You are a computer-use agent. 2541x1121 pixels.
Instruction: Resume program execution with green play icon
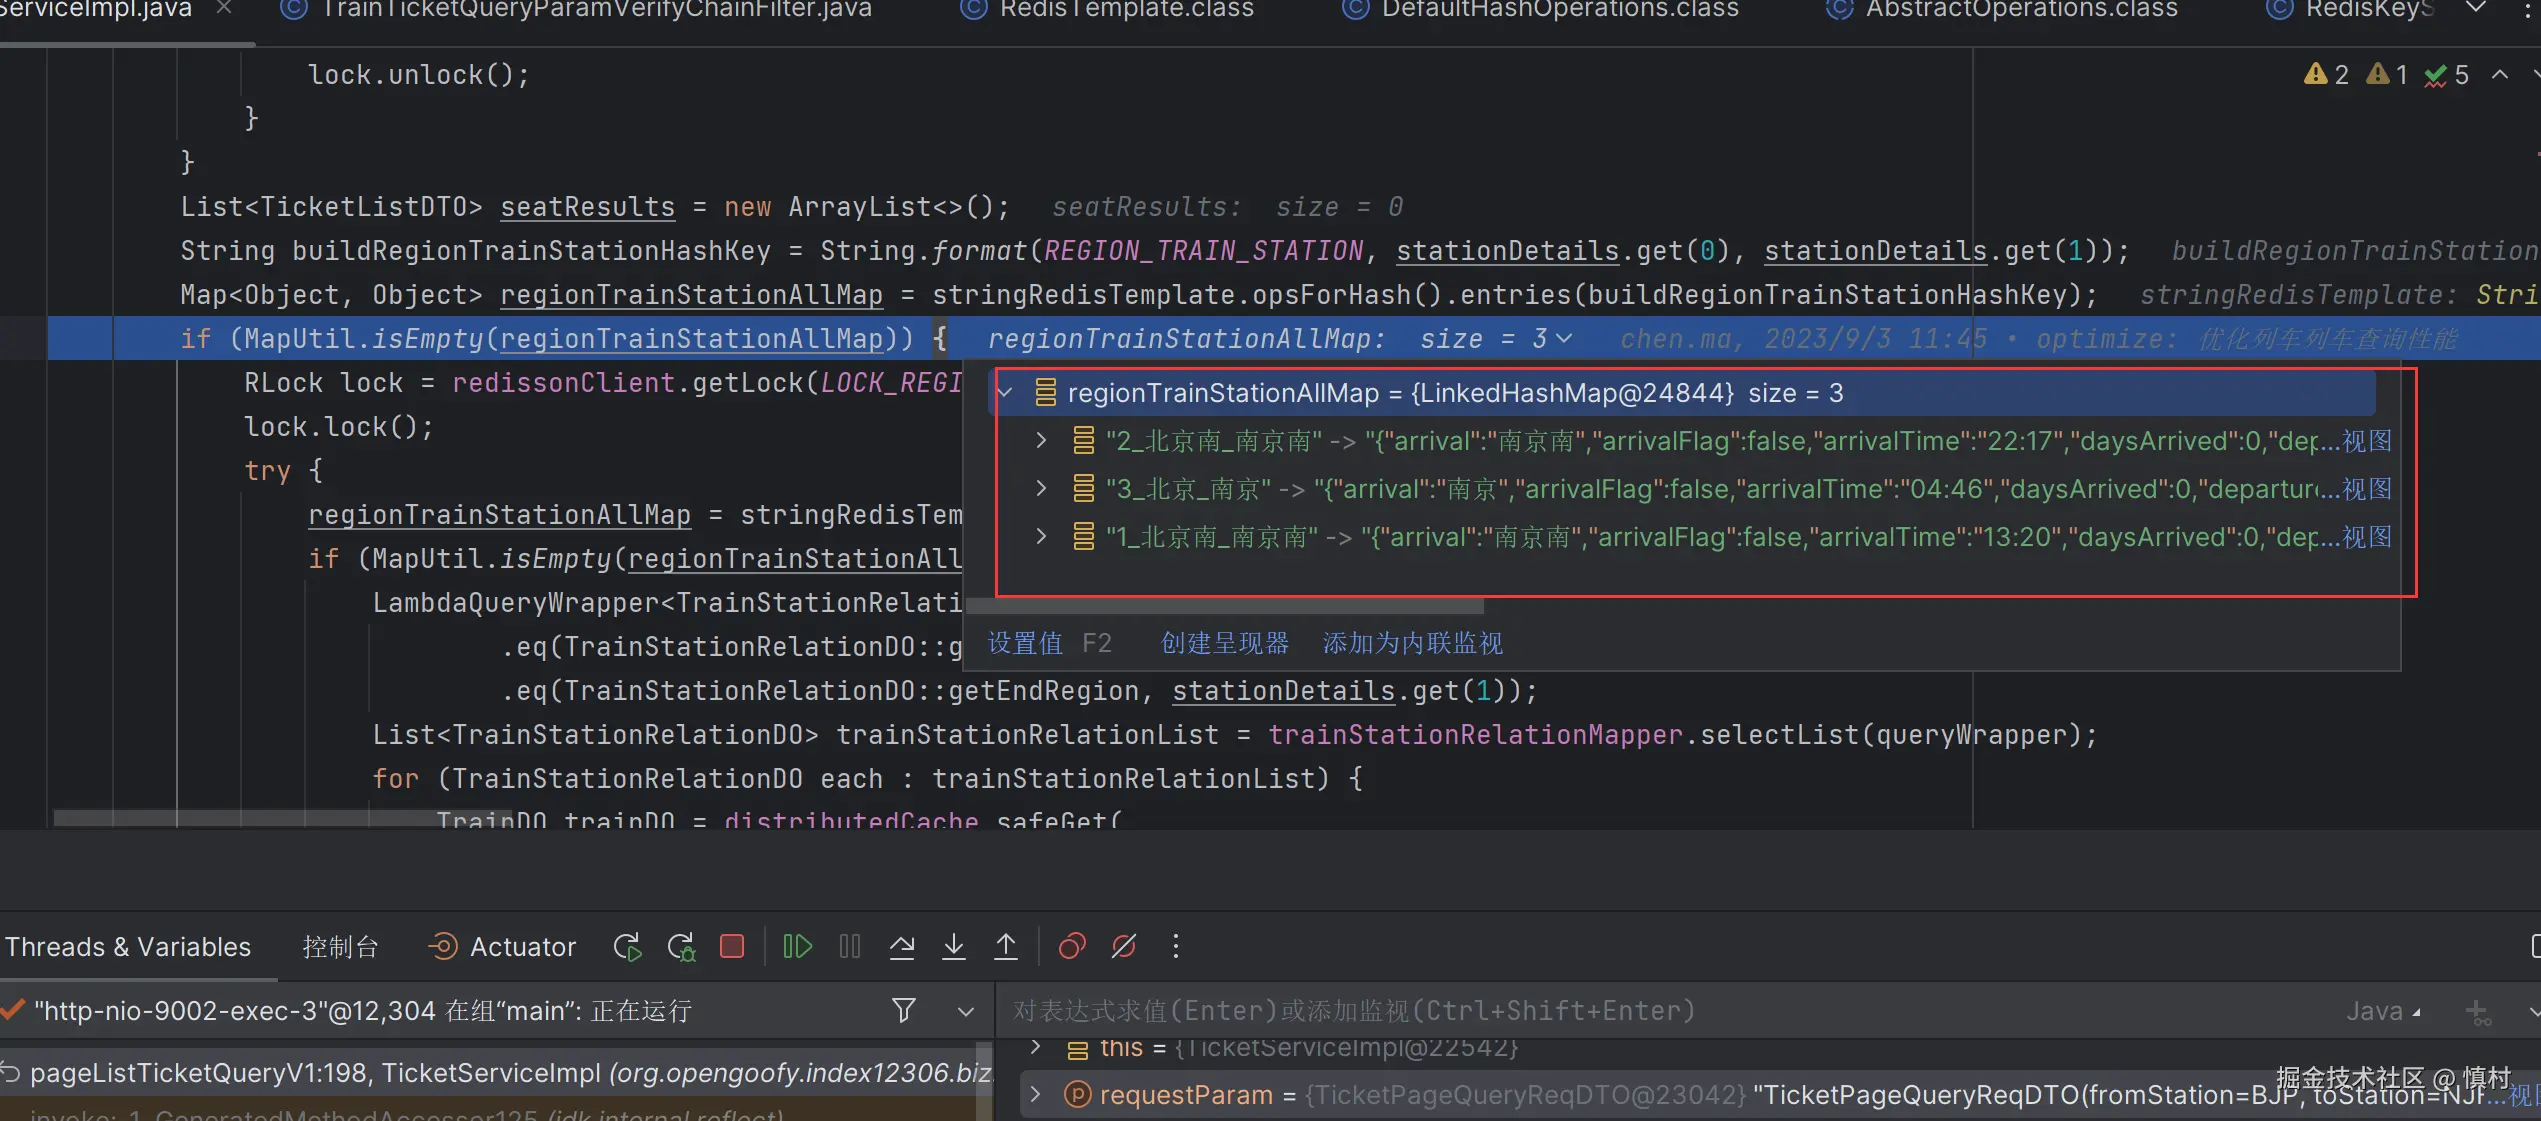coord(797,946)
